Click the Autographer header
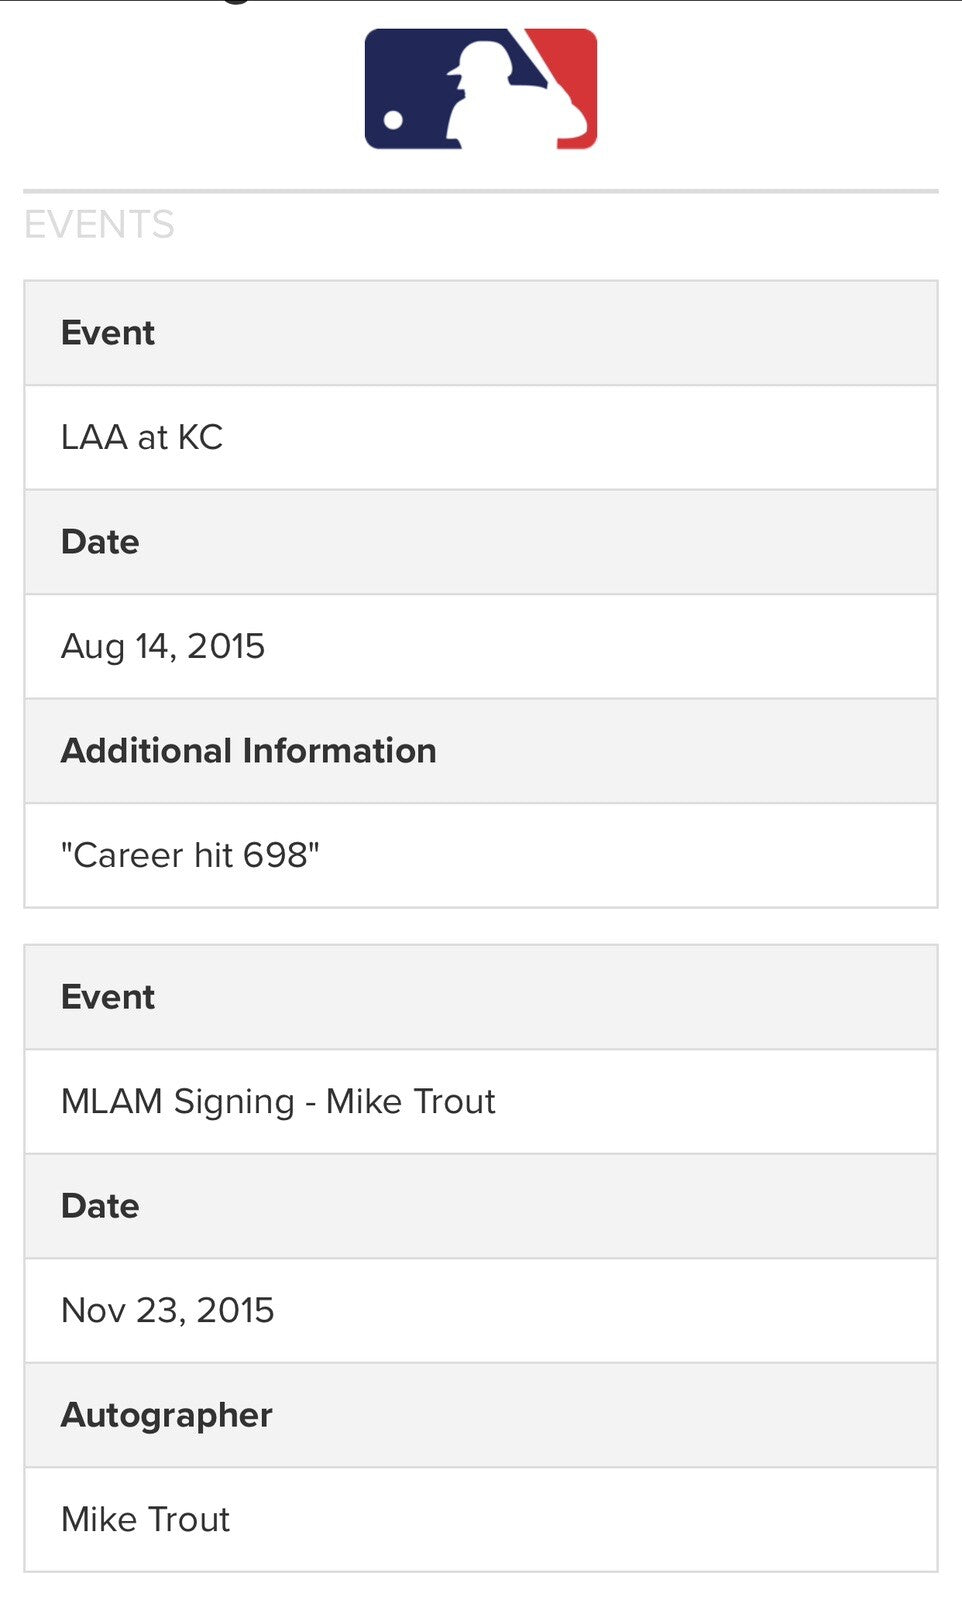Viewport: 962px width, 1600px height. (x=167, y=1415)
